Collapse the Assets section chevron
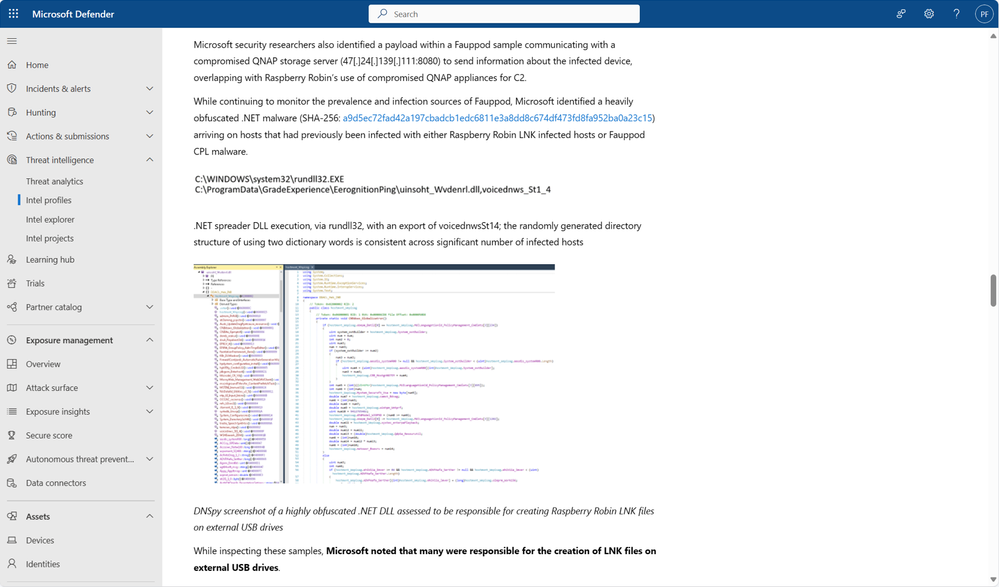Viewport: 999px width, 587px height. pyautogui.click(x=150, y=516)
